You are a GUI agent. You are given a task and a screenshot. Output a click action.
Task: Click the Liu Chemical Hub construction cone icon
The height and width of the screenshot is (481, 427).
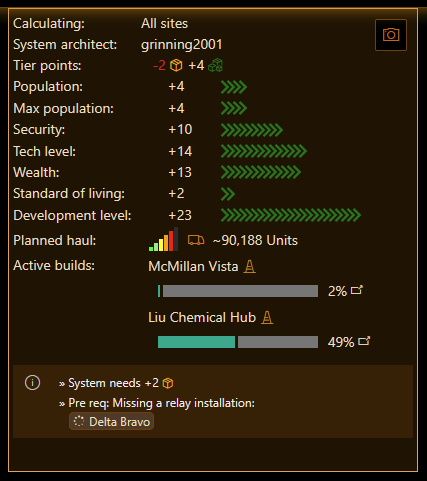click(x=267, y=317)
